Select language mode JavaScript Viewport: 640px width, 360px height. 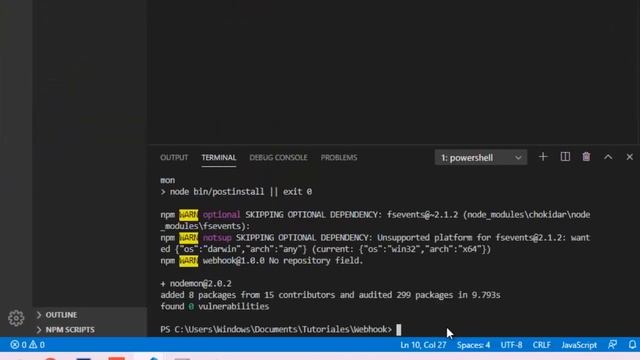coord(579,345)
